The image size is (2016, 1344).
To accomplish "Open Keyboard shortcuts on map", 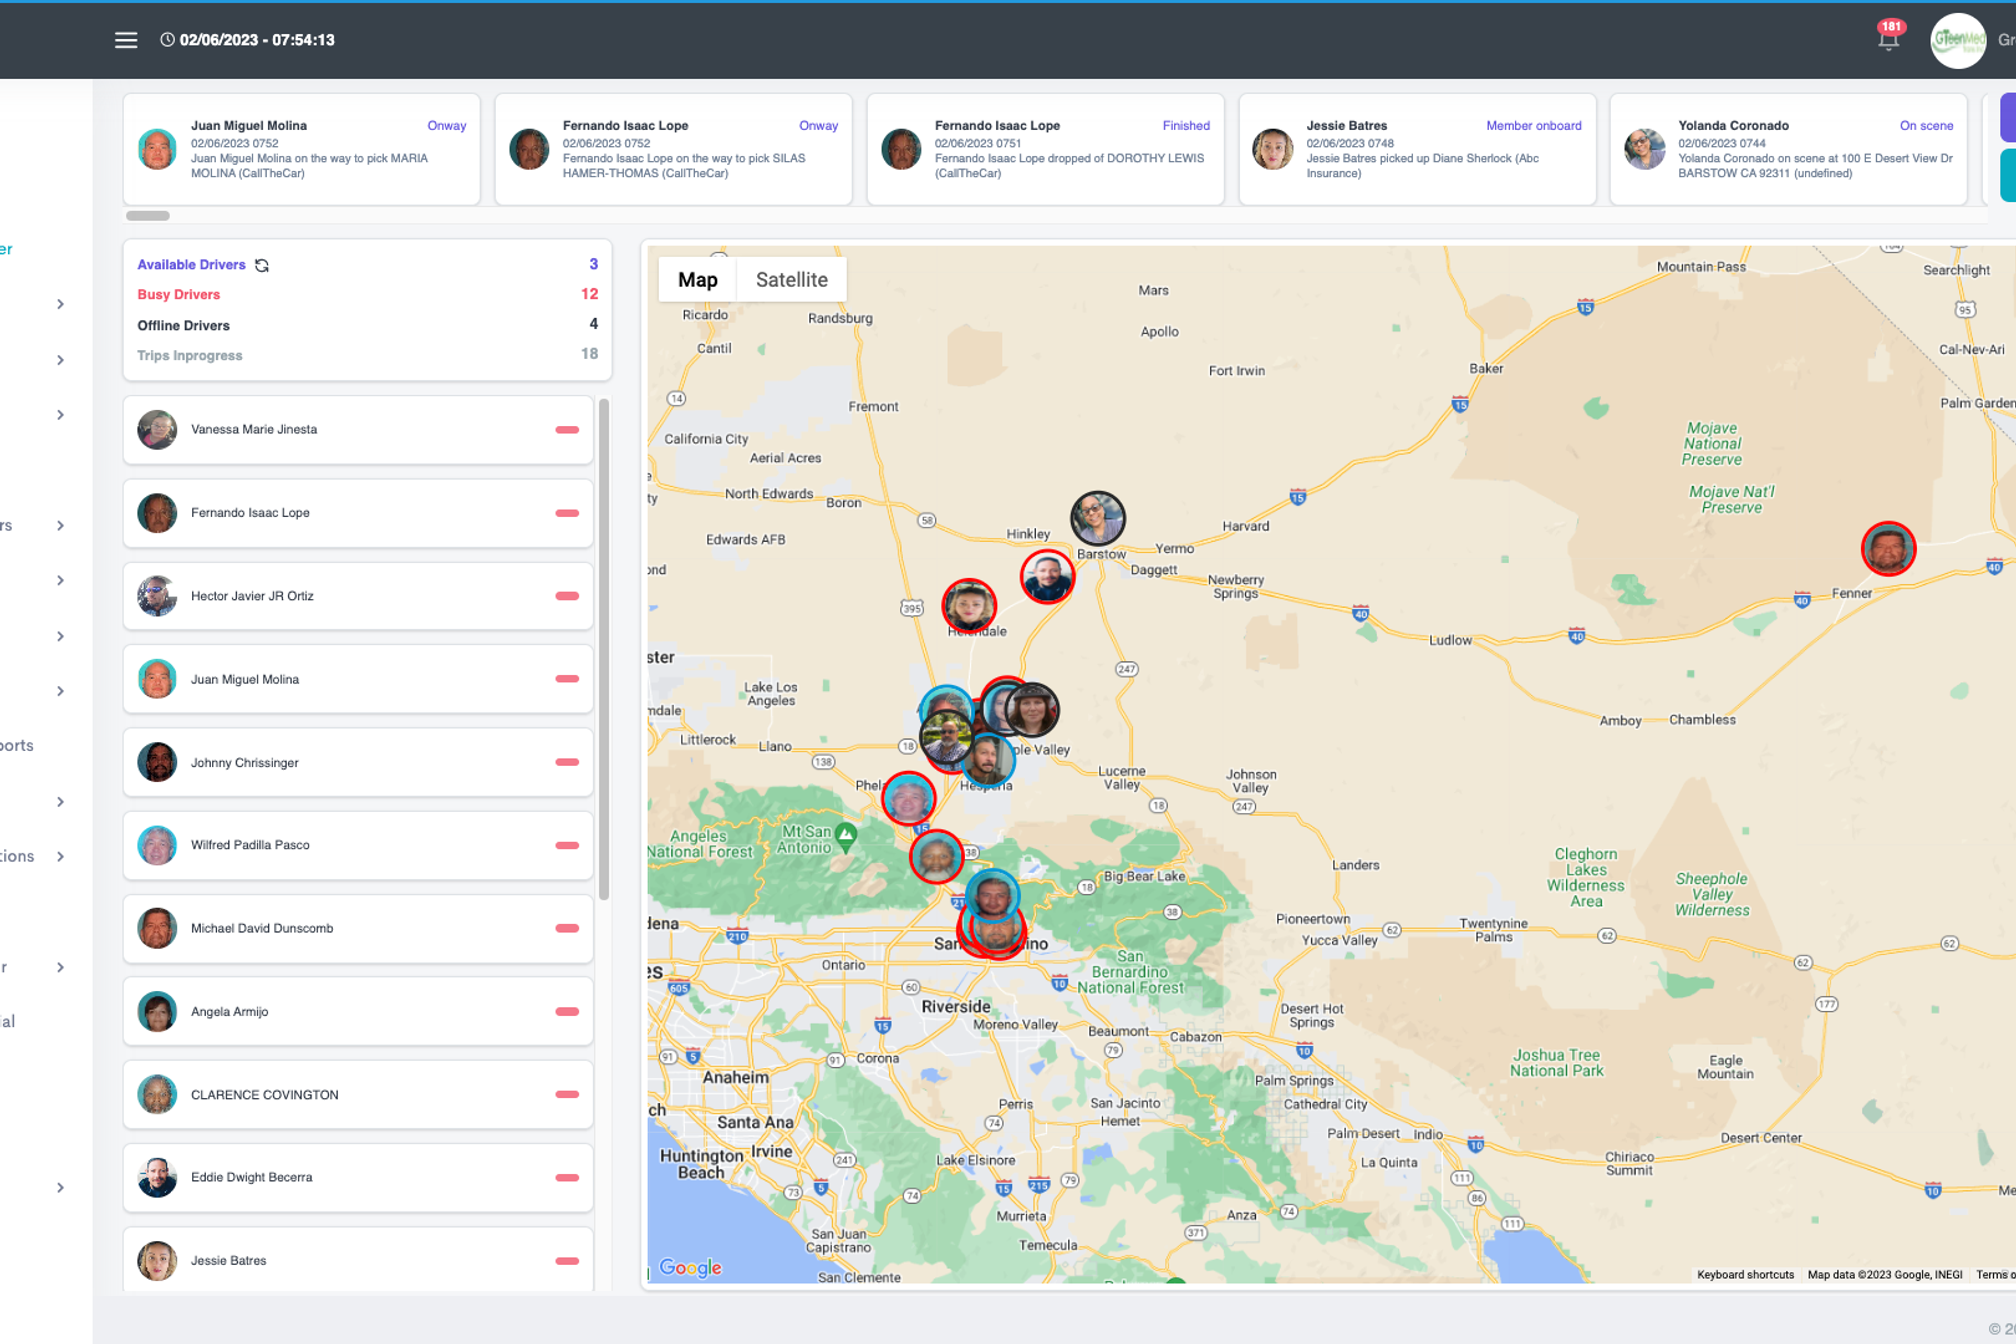I will pyautogui.click(x=1744, y=1274).
